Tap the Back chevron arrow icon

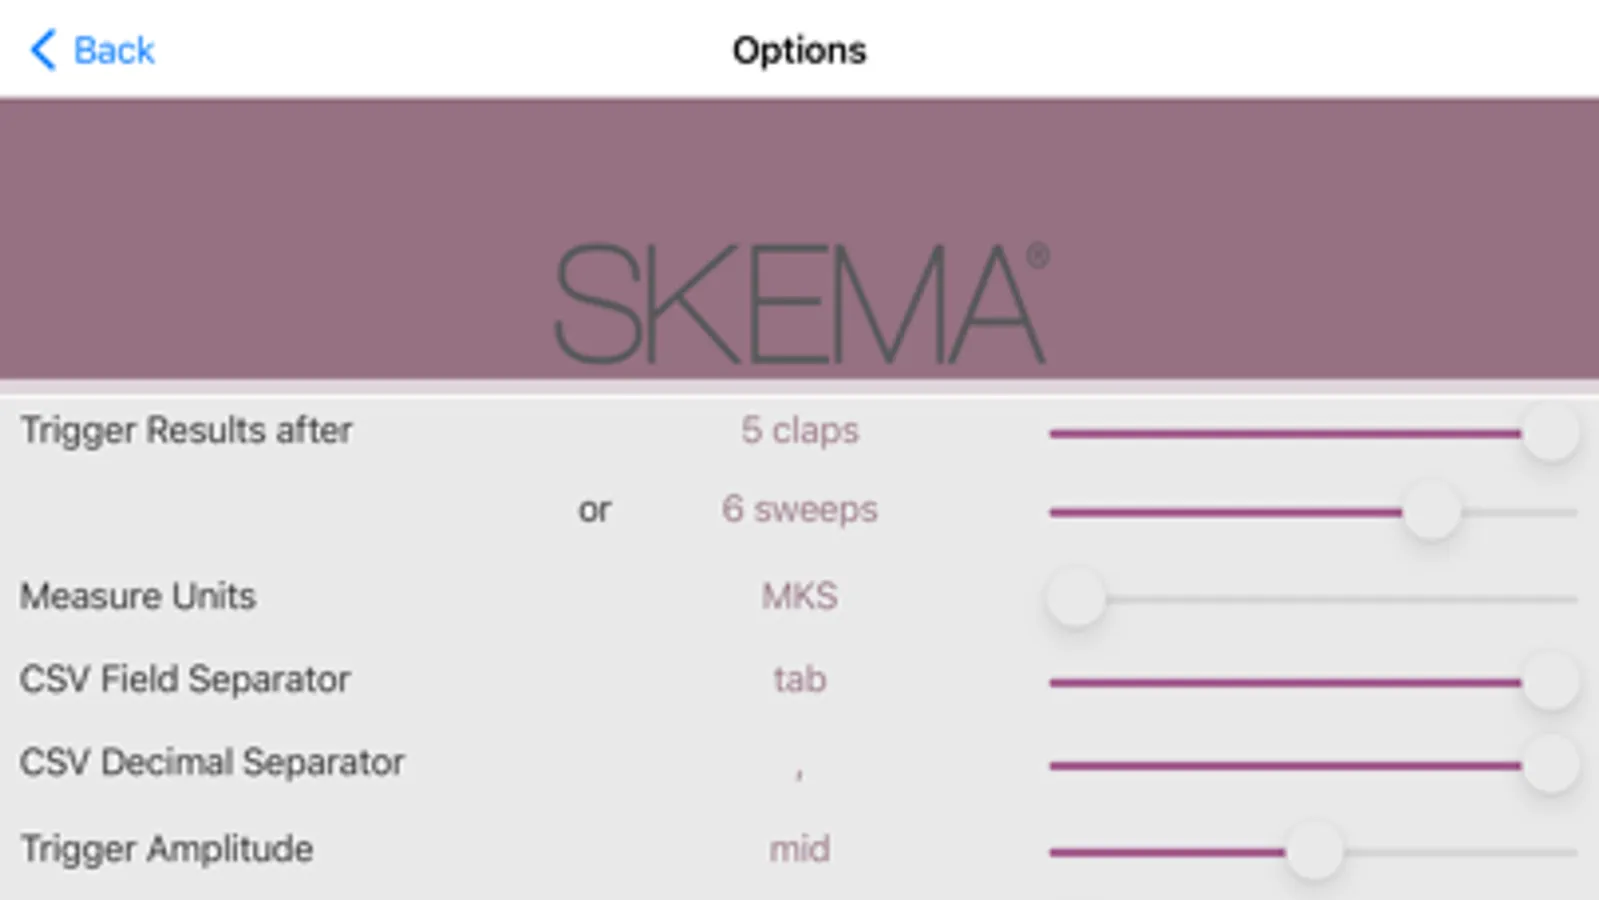pyautogui.click(x=43, y=50)
